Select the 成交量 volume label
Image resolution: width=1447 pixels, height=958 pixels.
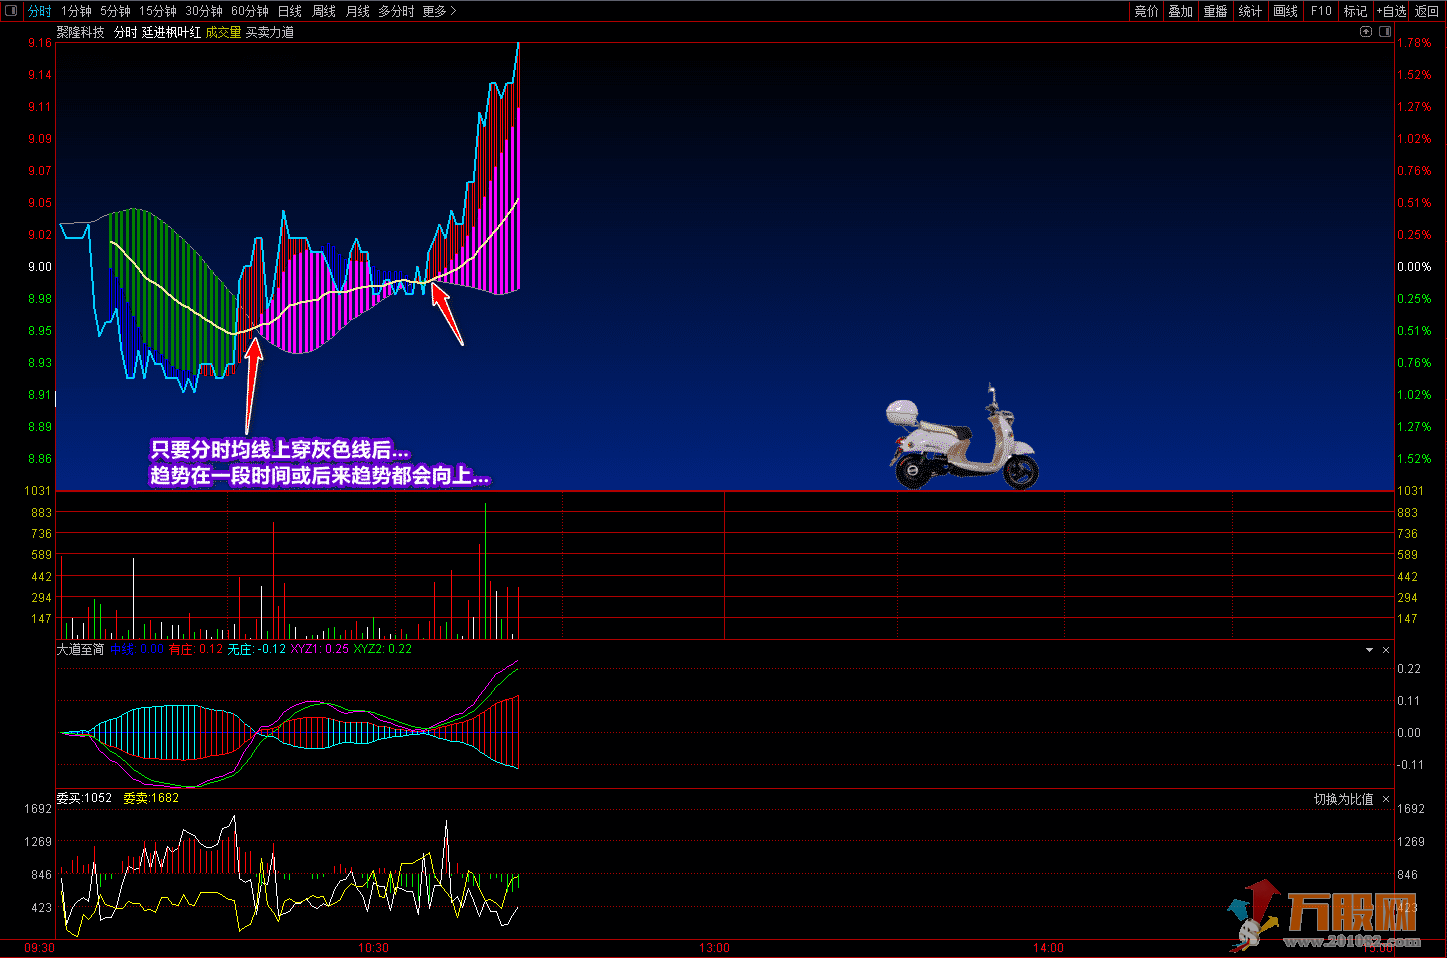point(223,32)
